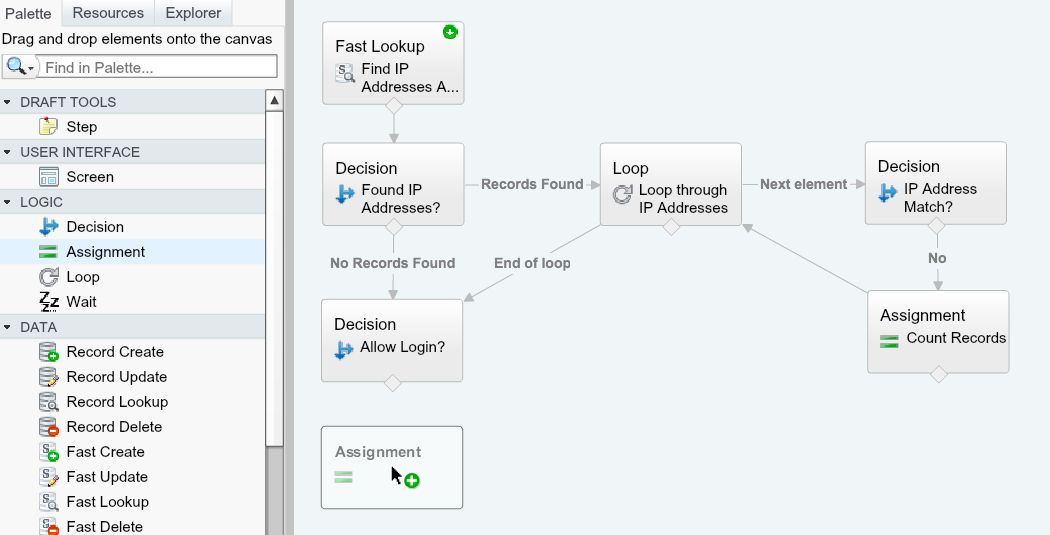The width and height of the screenshot is (1050, 535).
Task: Click the palette scrollbar up arrow
Action: pyautogui.click(x=275, y=100)
